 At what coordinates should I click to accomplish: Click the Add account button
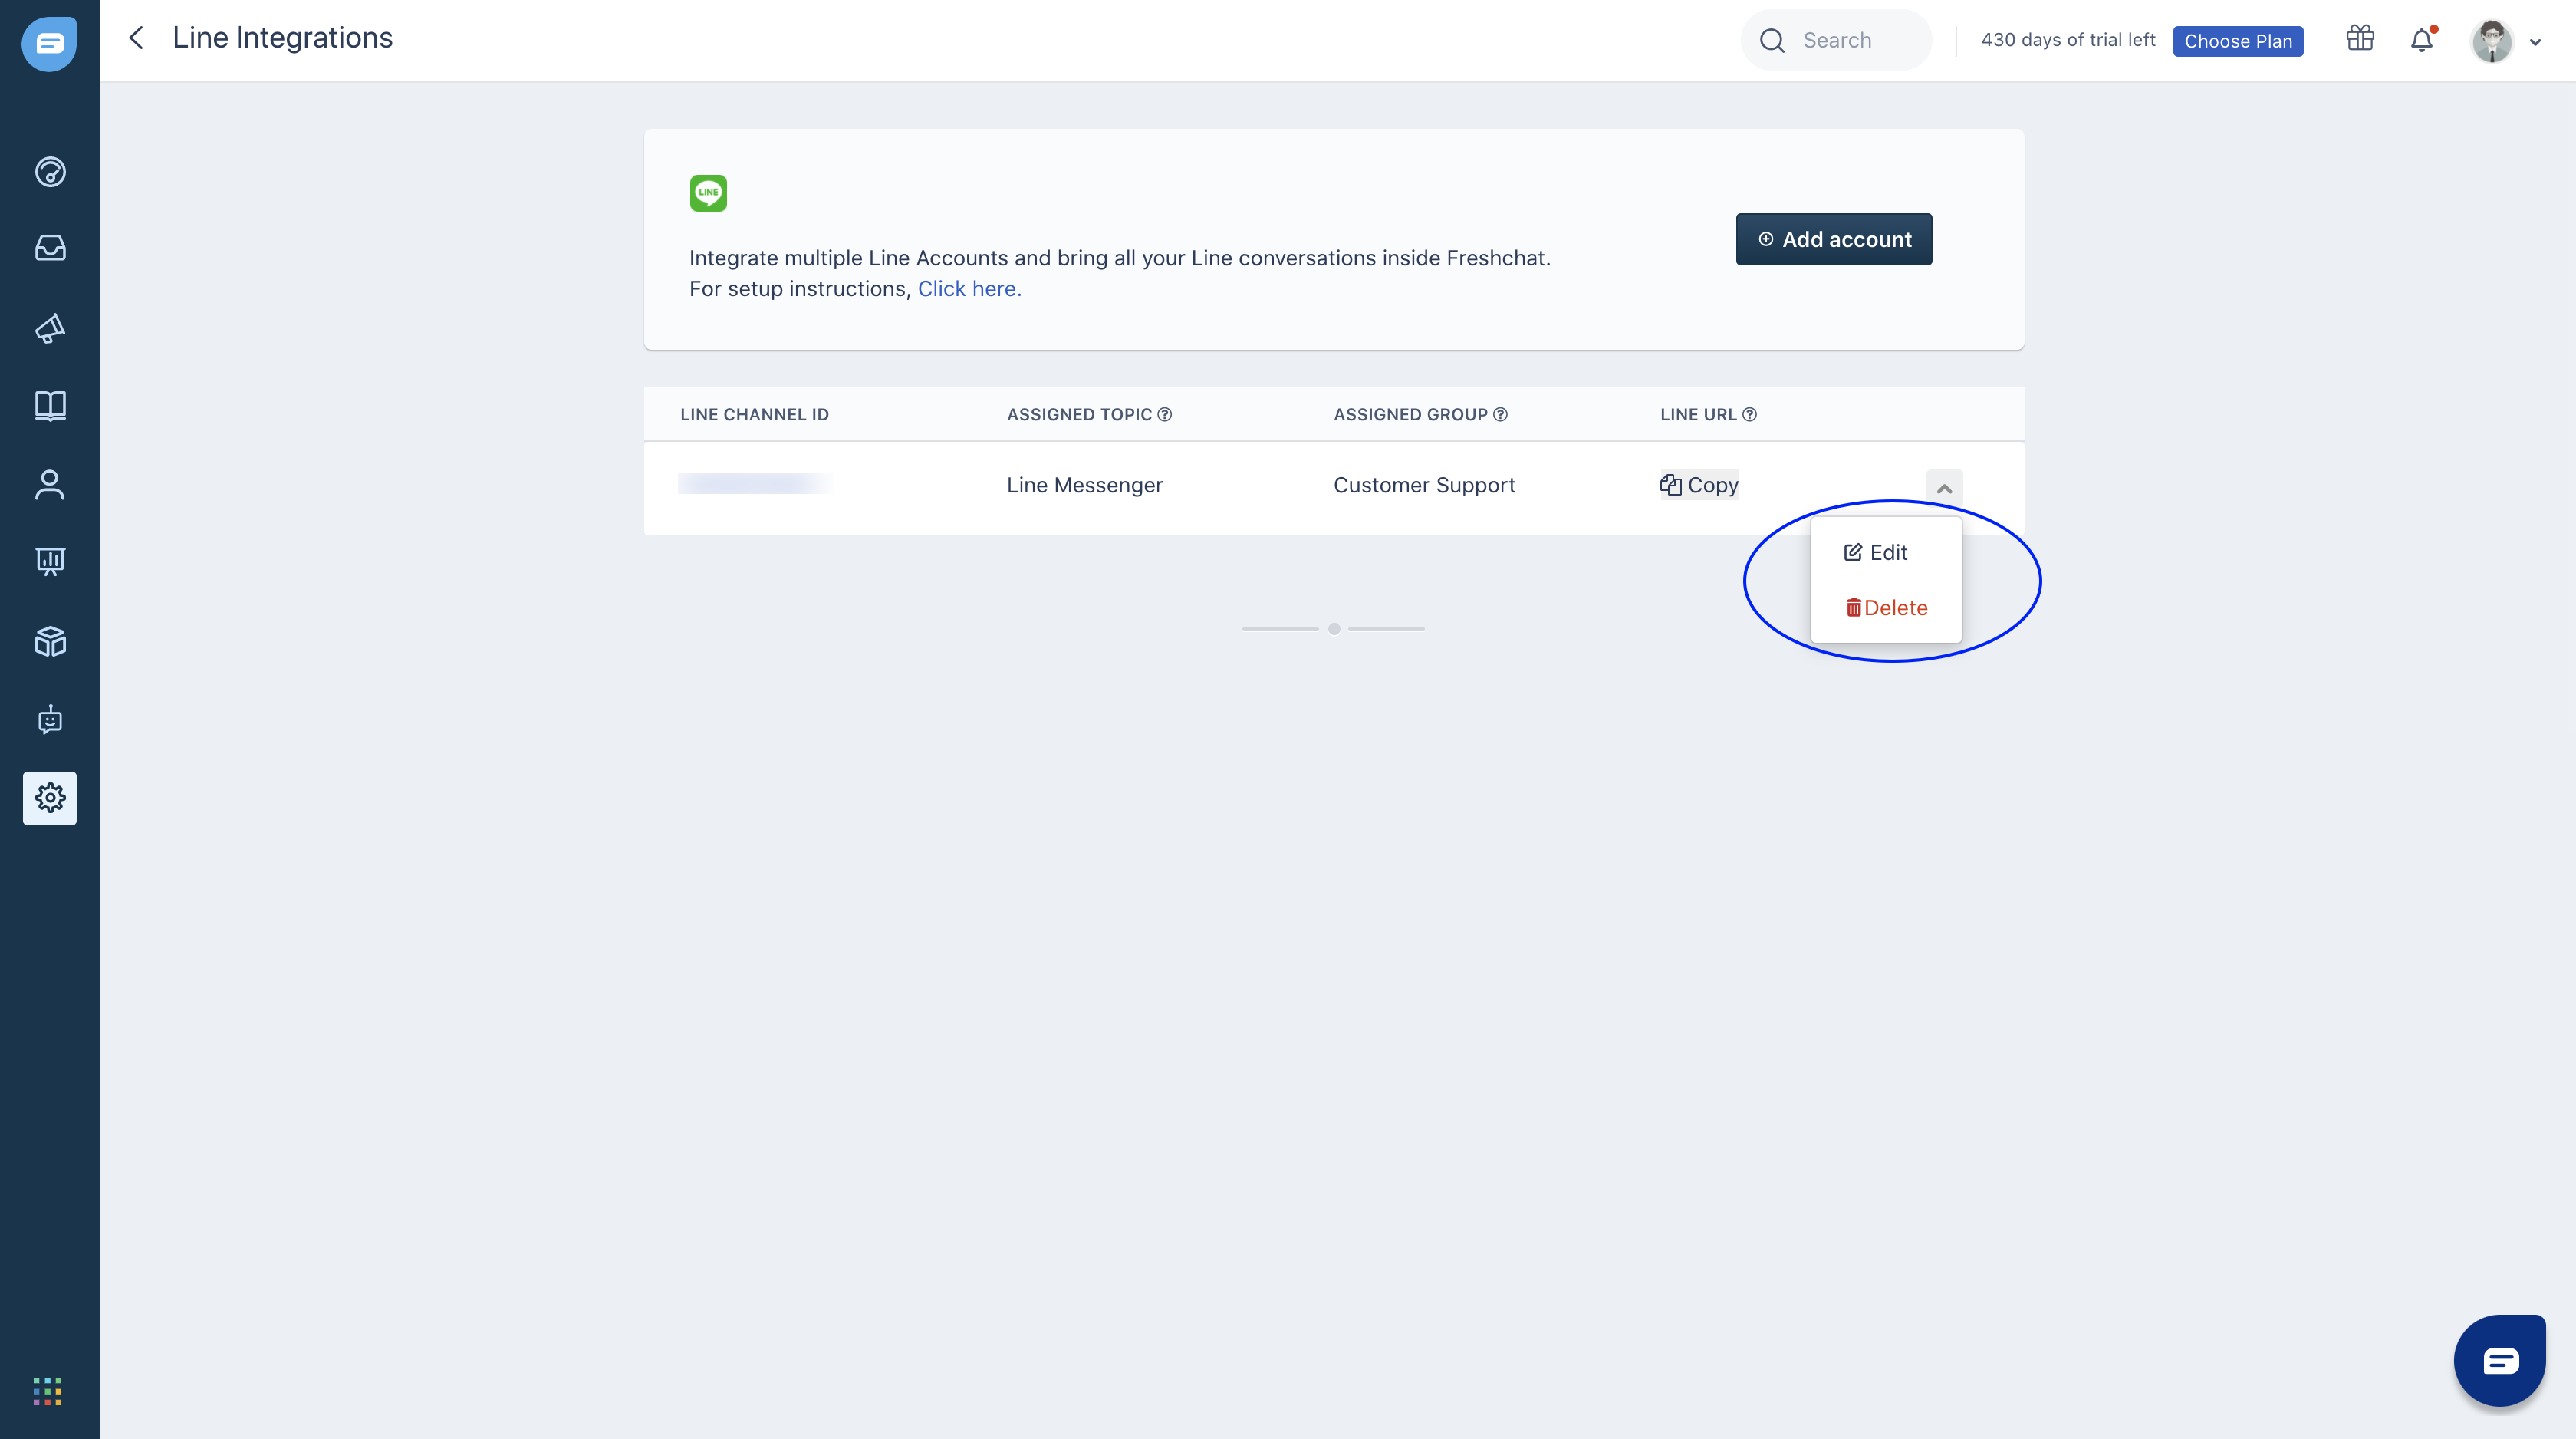coord(1833,239)
